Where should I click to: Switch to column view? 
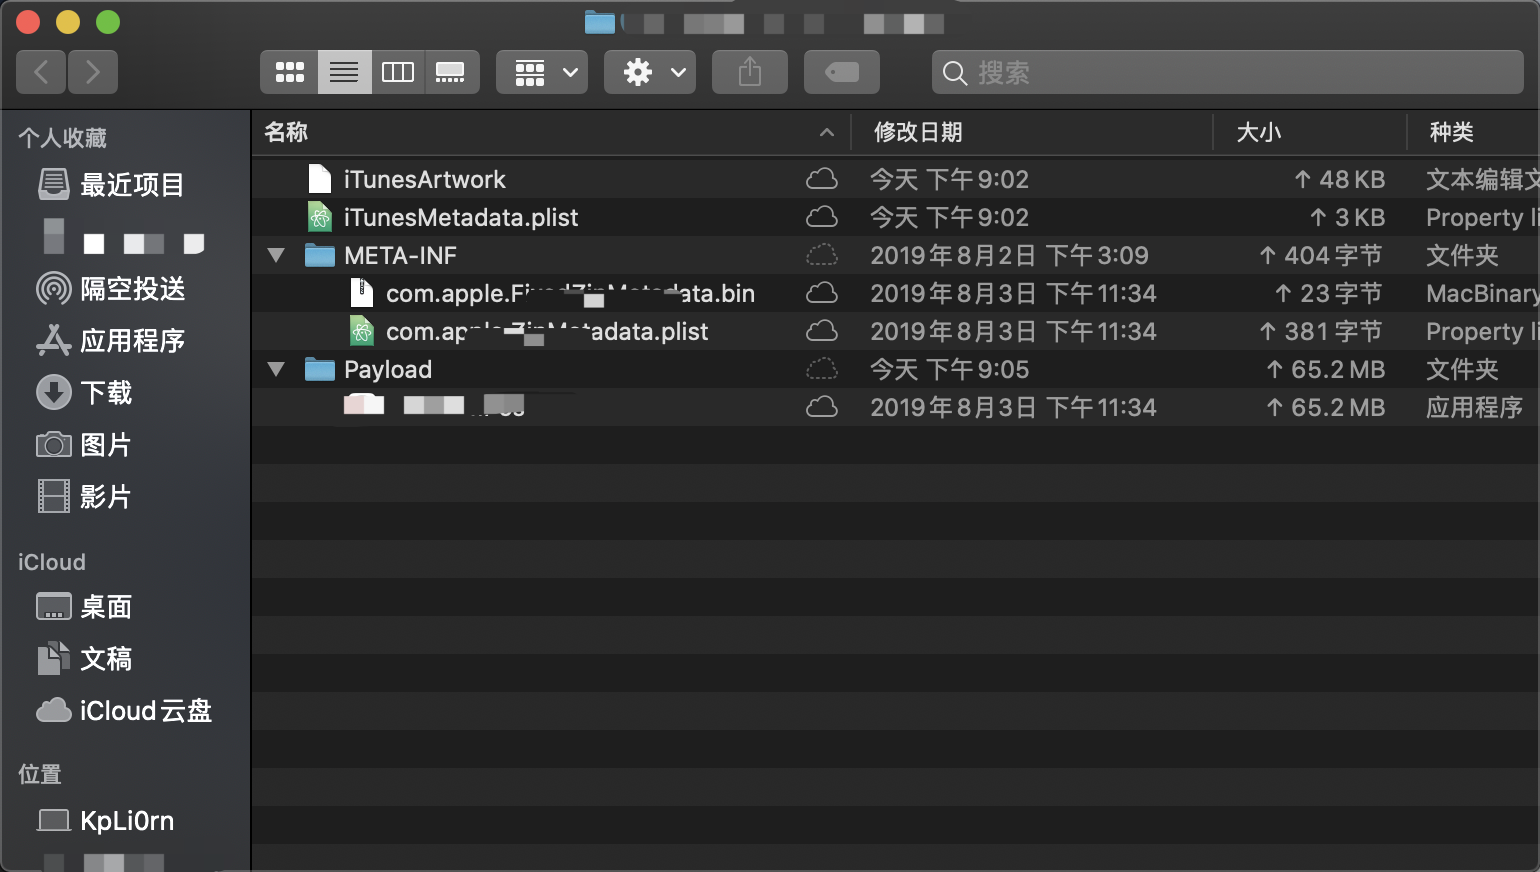[398, 72]
